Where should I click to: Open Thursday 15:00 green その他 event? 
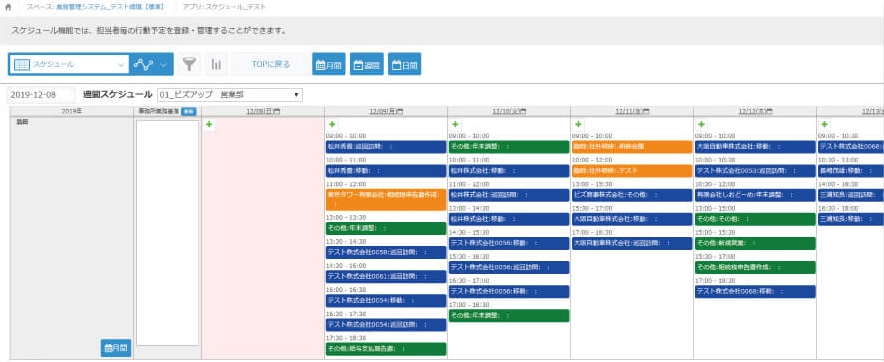tap(755, 243)
